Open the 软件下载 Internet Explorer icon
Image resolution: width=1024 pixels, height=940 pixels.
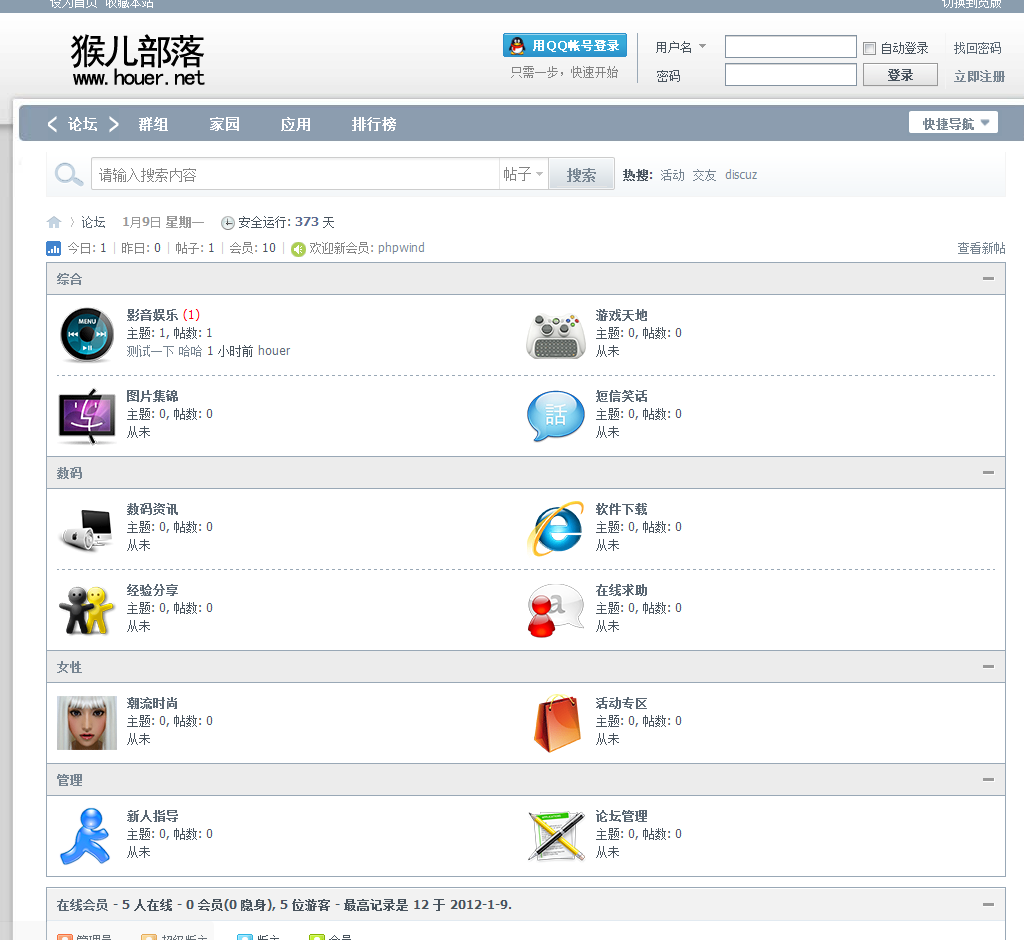pos(556,529)
